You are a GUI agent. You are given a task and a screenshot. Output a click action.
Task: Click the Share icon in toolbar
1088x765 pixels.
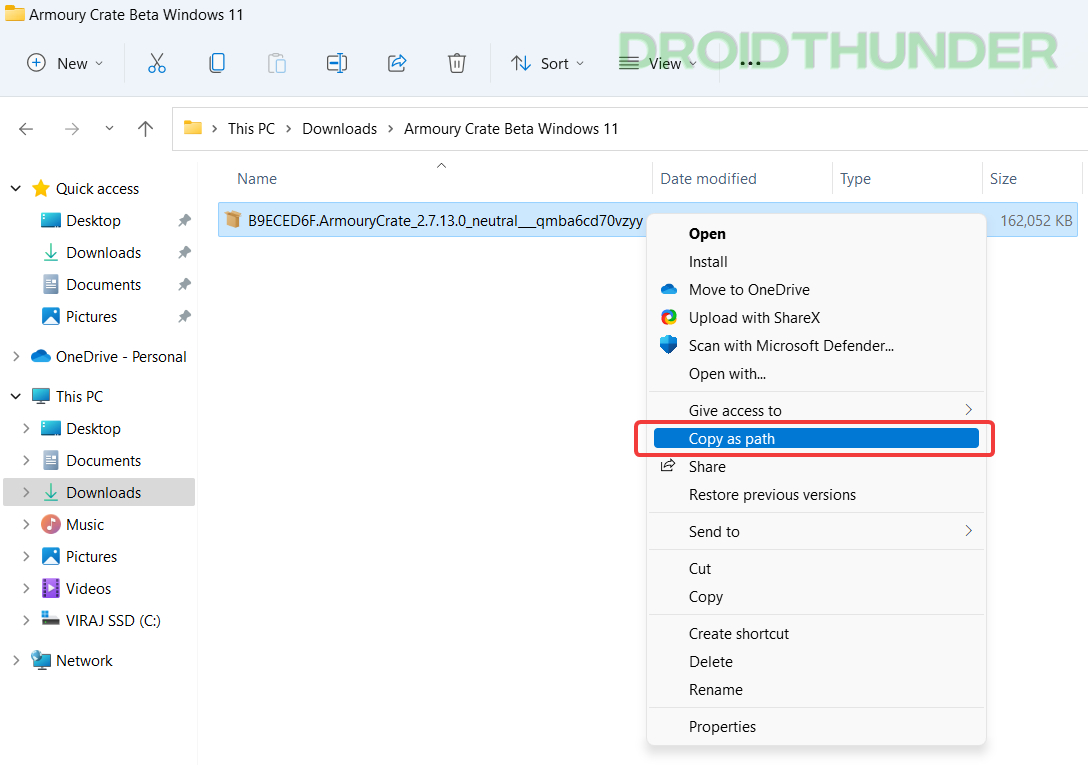click(397, 63)
